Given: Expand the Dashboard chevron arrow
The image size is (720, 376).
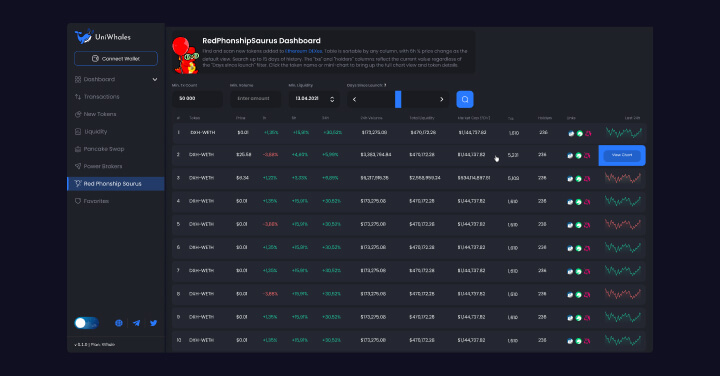Looking at the screenshot, I should (155, 79).
